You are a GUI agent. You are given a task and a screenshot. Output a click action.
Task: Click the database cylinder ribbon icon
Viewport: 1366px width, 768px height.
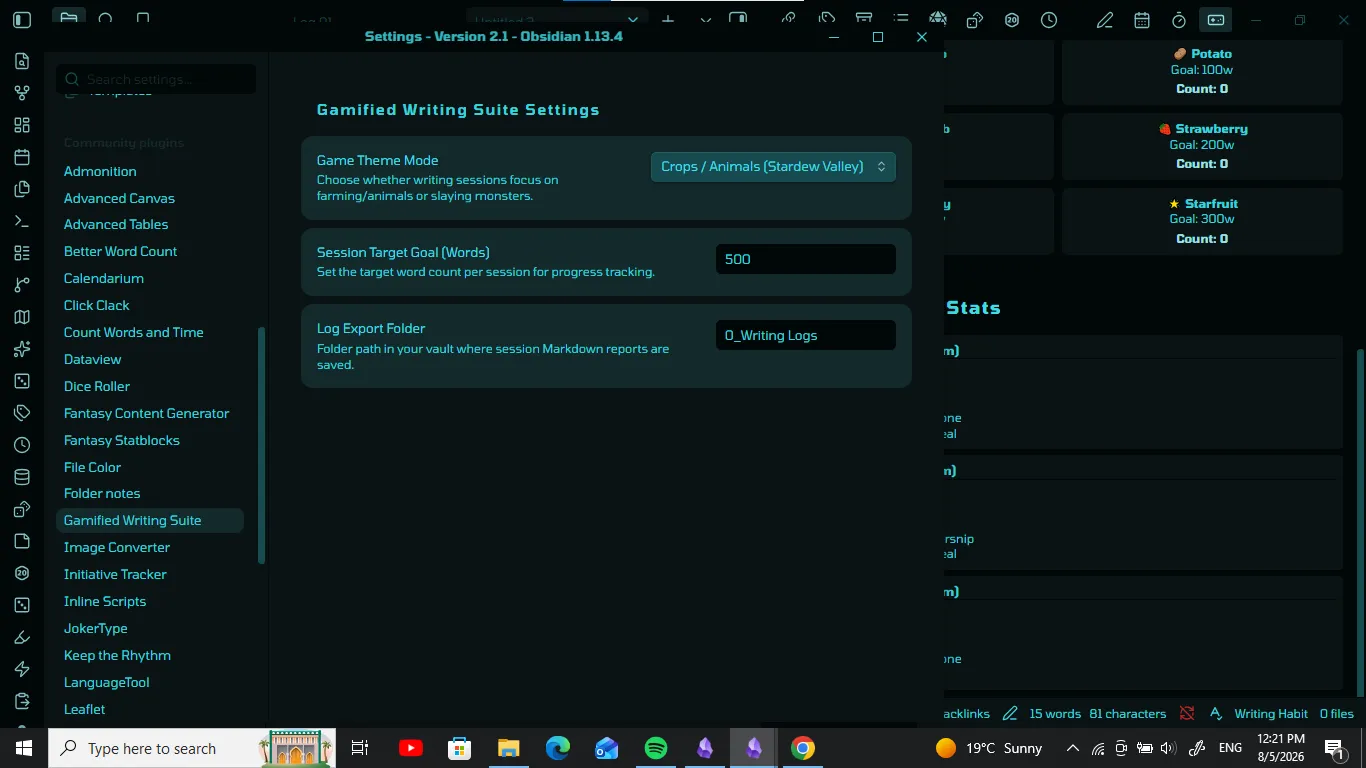coord(21,477)
